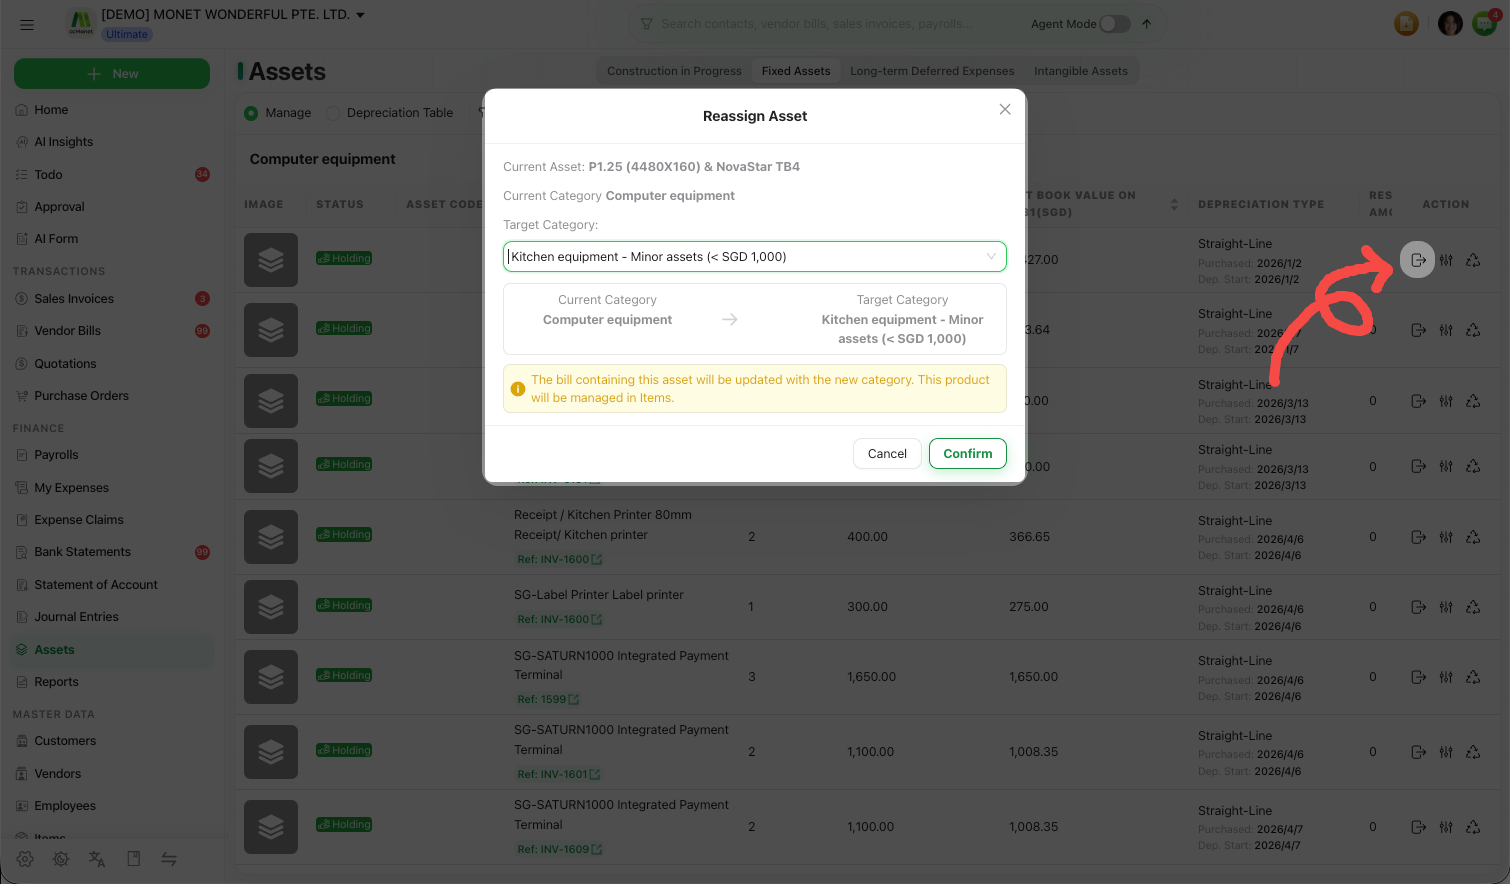Image resolution: width=1510 pixels, height=884 pixels.
Task: Click the reassign icon for the Receipt / Kitchen Printer row
Action: tap(1418, 537)
